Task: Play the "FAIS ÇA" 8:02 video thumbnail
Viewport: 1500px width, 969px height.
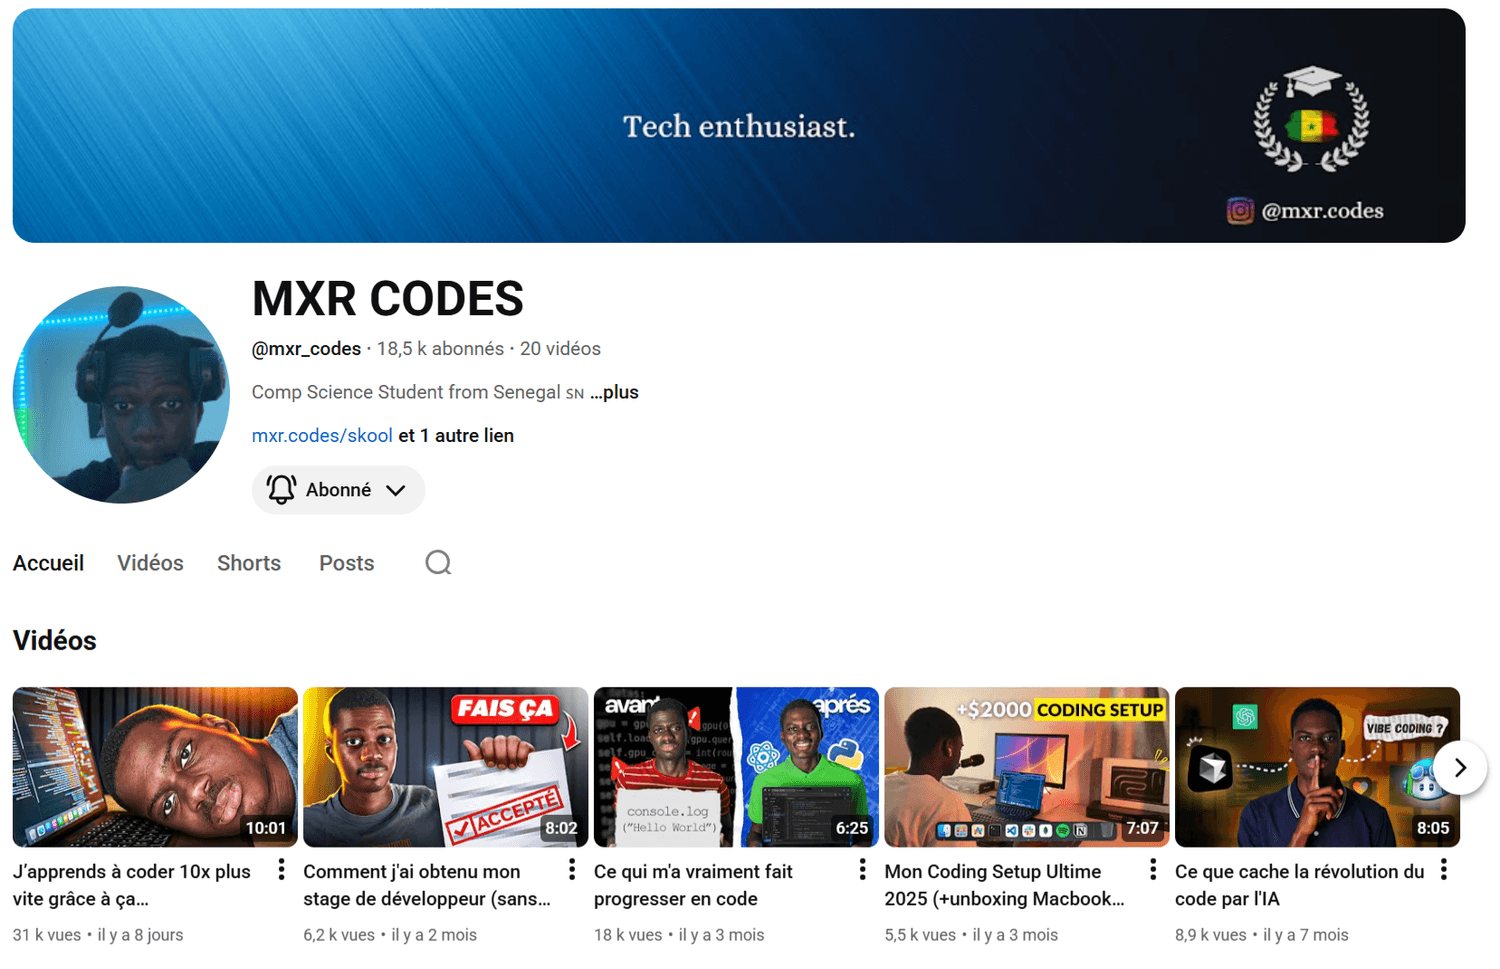Action: click(446, 767)
